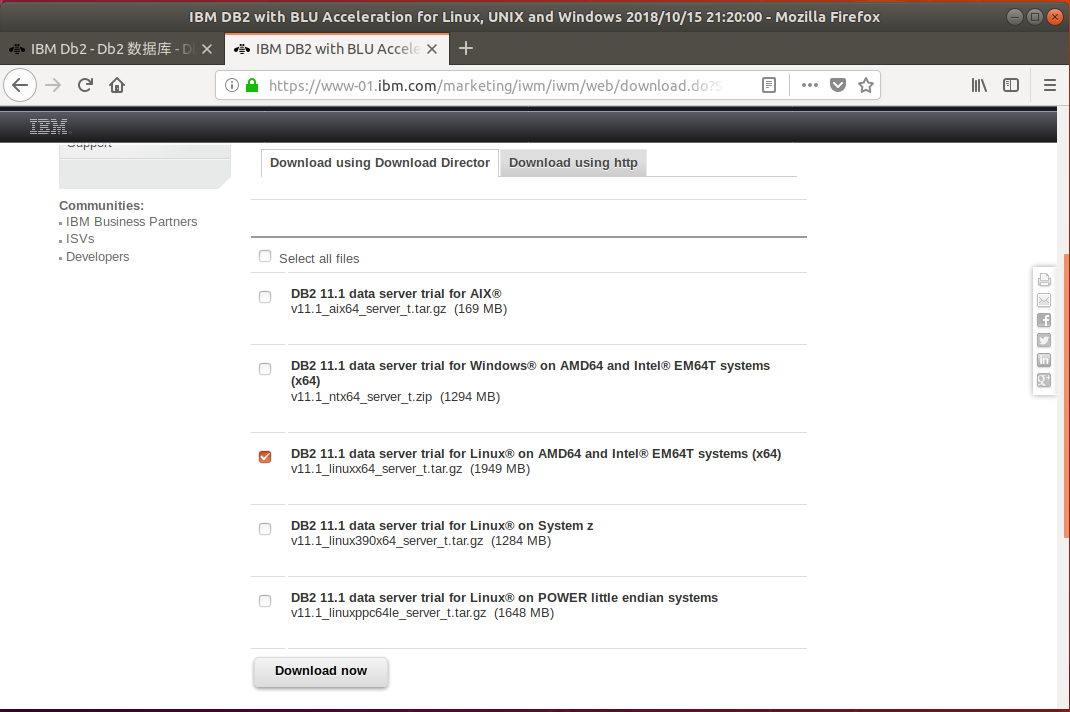The height and width of the screenshot is (712, 1070).
Task: Click DB2 11.1 trial for Linux on System z title
Action: point(442,526)
